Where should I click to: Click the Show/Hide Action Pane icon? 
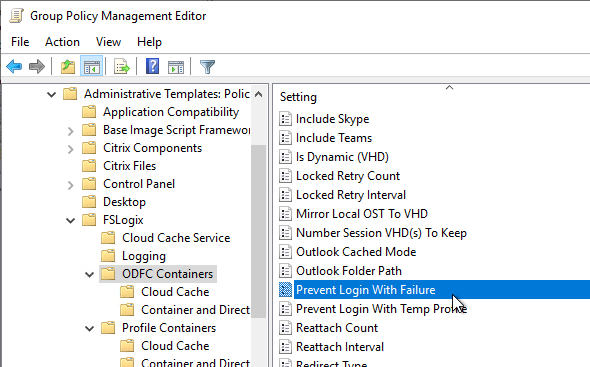point(176,67)
